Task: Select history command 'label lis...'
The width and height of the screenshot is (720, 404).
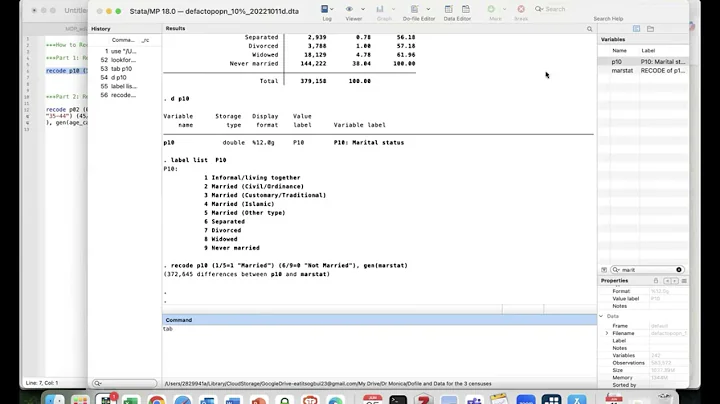Action: (x=124, y=86)
